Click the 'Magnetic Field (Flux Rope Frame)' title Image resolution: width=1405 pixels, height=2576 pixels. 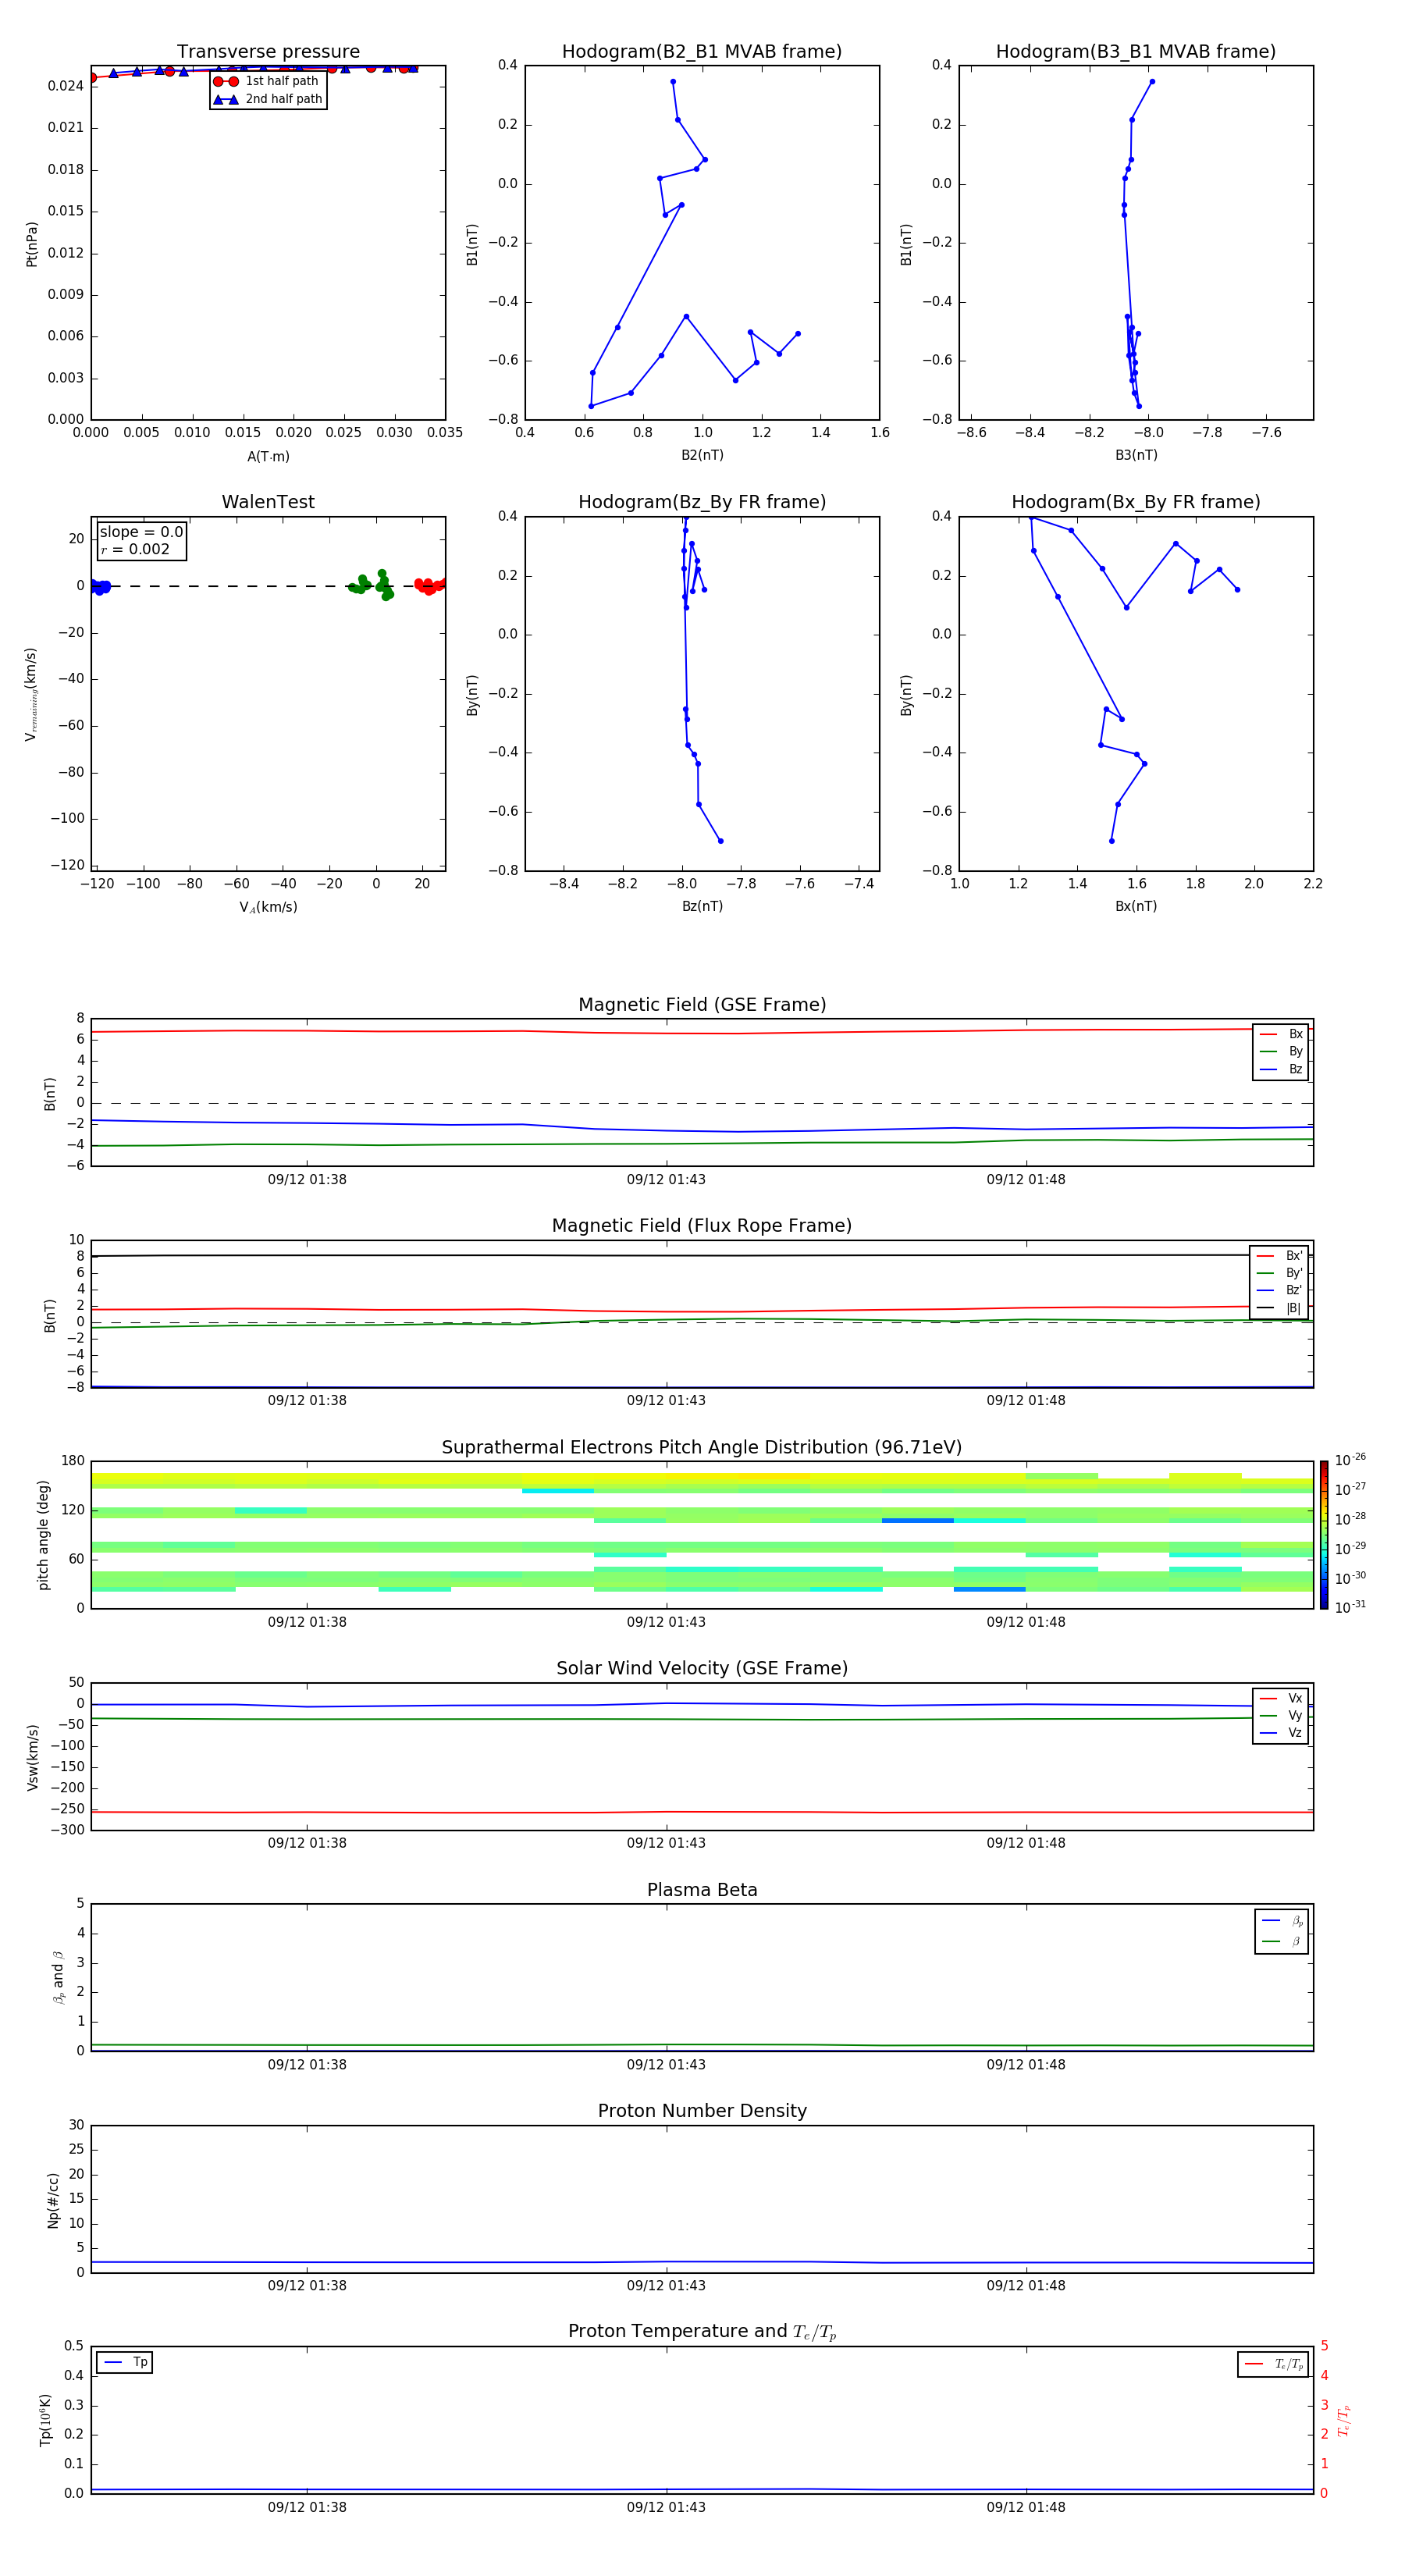[702, 1226]
